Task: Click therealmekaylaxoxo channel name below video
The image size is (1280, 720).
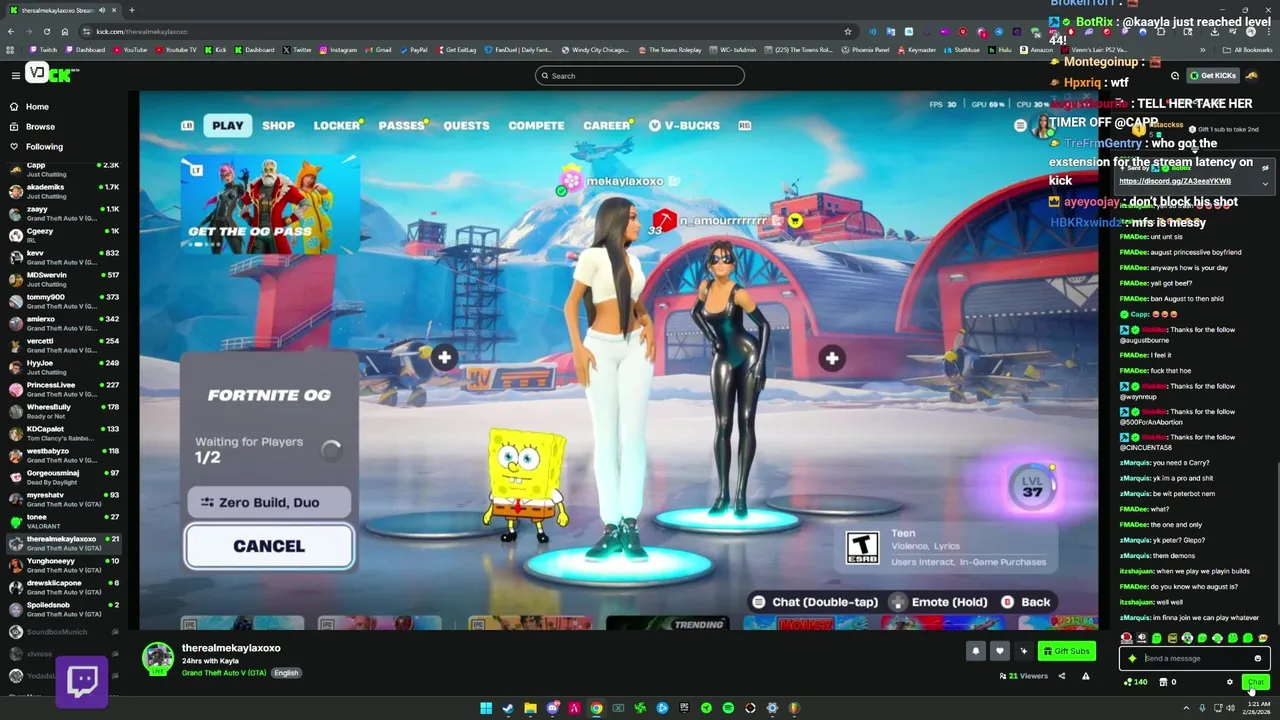Action: click(x=231, y=648)
